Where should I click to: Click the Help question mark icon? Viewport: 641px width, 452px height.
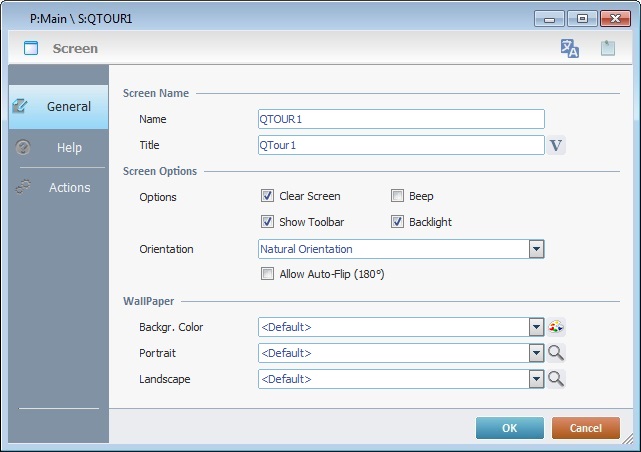click(24, 147)
